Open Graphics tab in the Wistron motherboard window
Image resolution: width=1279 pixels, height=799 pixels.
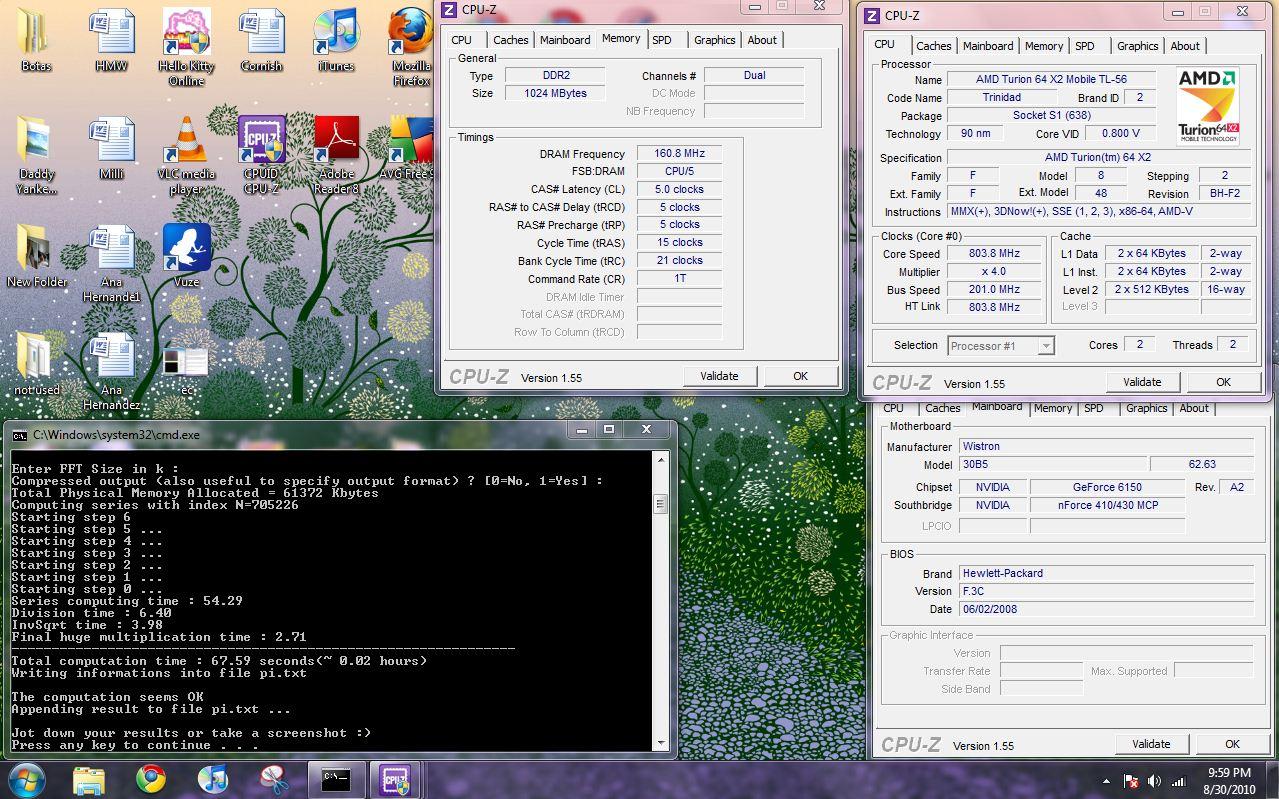1147,408
